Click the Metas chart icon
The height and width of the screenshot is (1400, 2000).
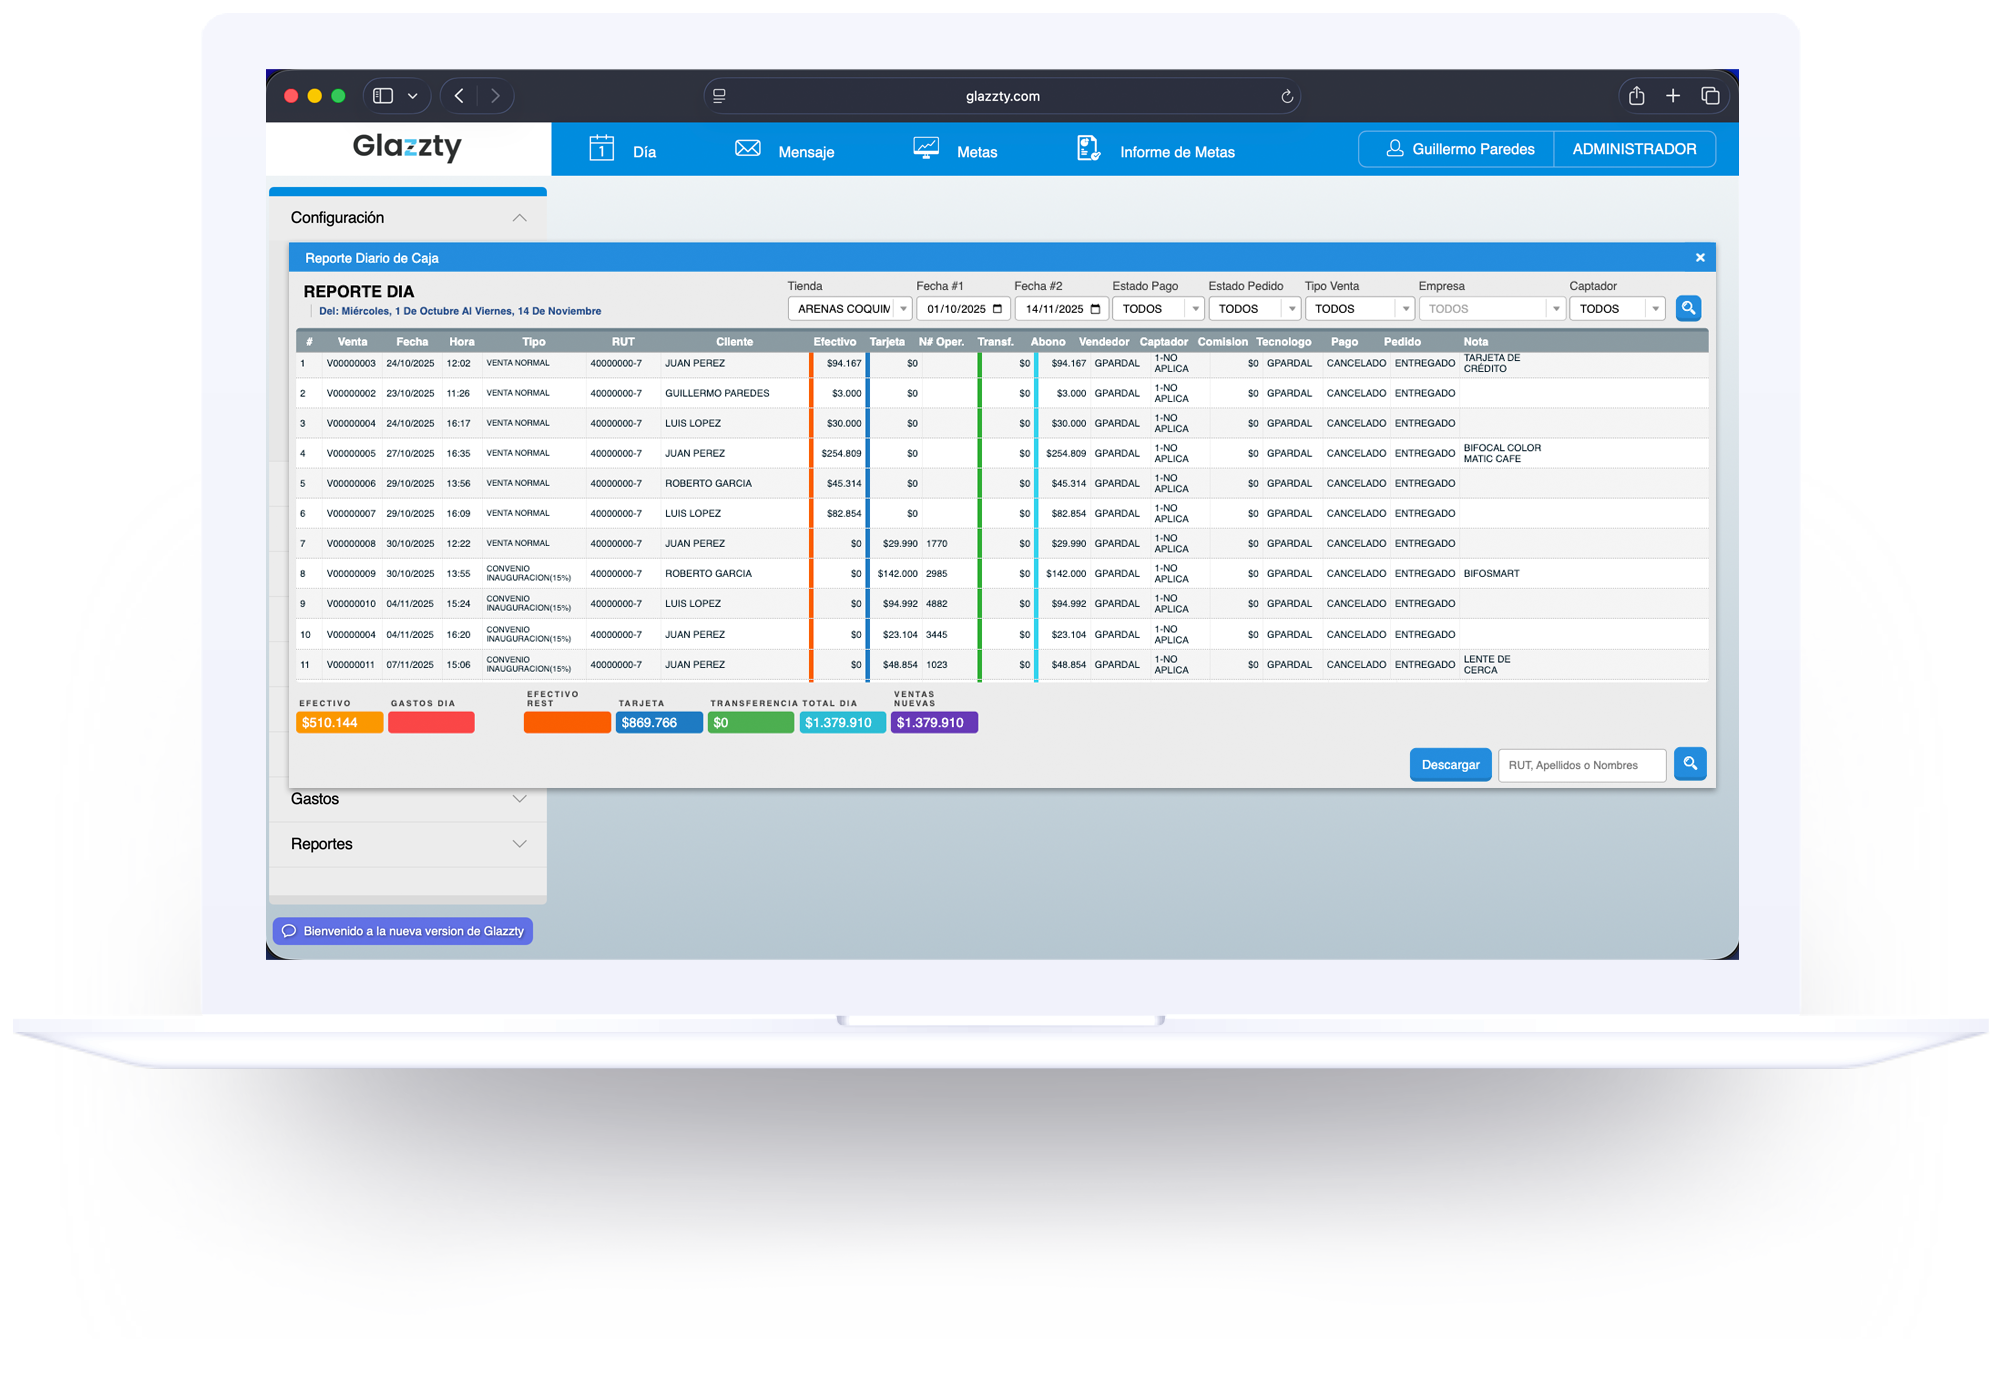[925, 147]
